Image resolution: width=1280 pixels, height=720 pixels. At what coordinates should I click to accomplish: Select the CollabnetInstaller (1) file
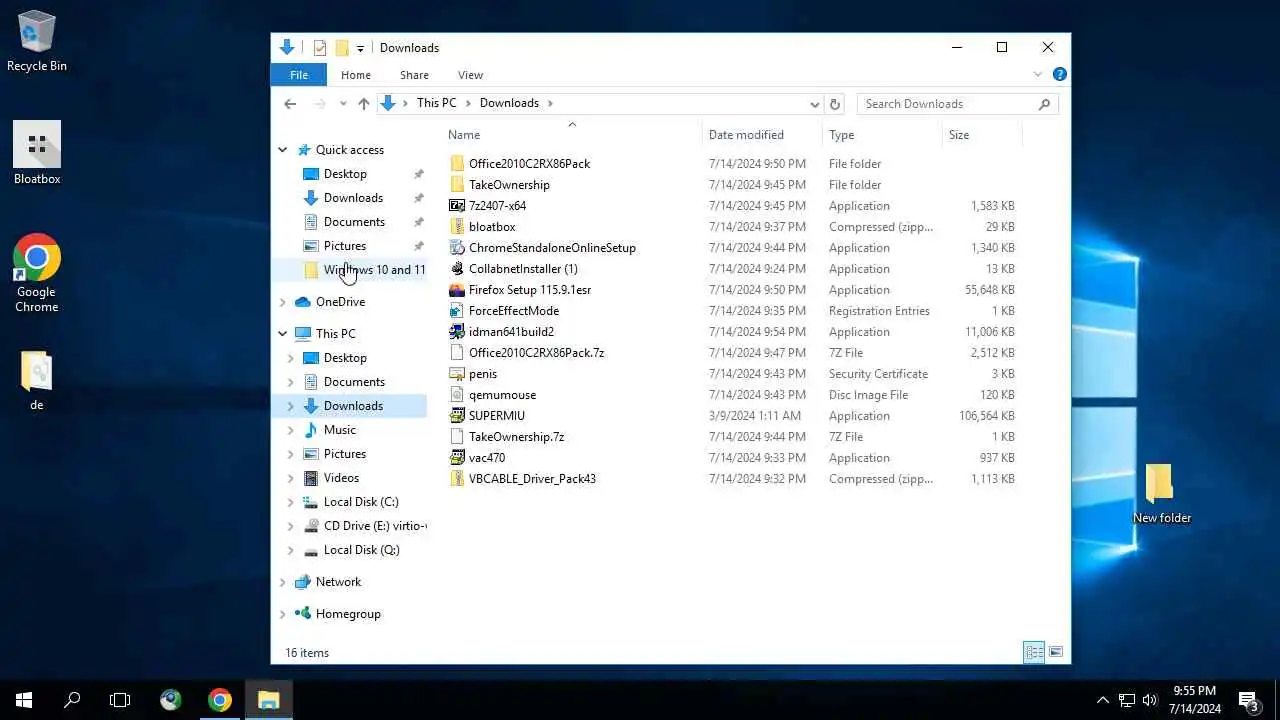(523, 269)
